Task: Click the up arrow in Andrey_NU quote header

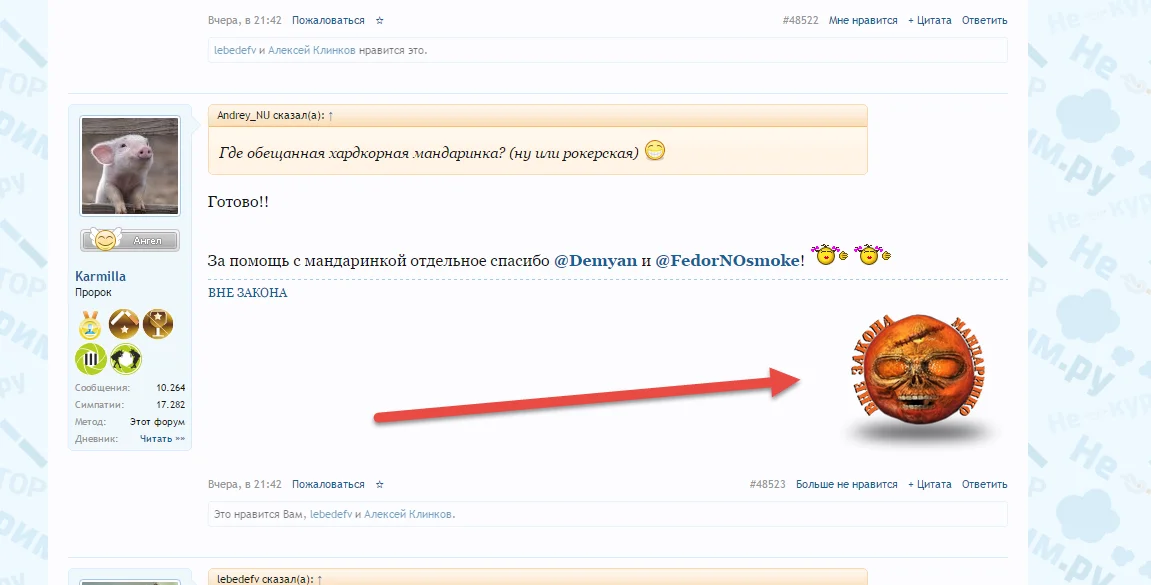Action: click(330, 115)
